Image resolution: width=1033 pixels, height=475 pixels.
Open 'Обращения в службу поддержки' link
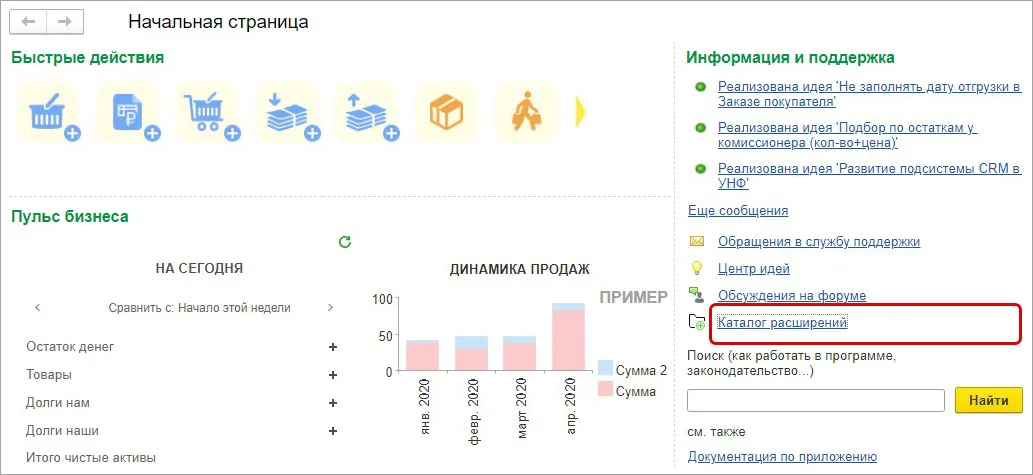819,242
